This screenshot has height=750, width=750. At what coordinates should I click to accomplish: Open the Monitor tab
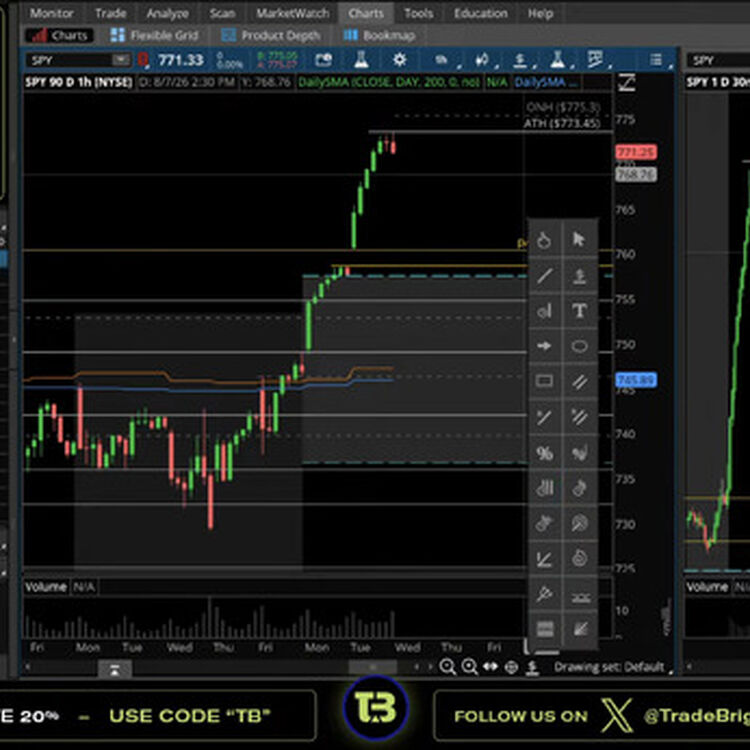pos(52,13)
